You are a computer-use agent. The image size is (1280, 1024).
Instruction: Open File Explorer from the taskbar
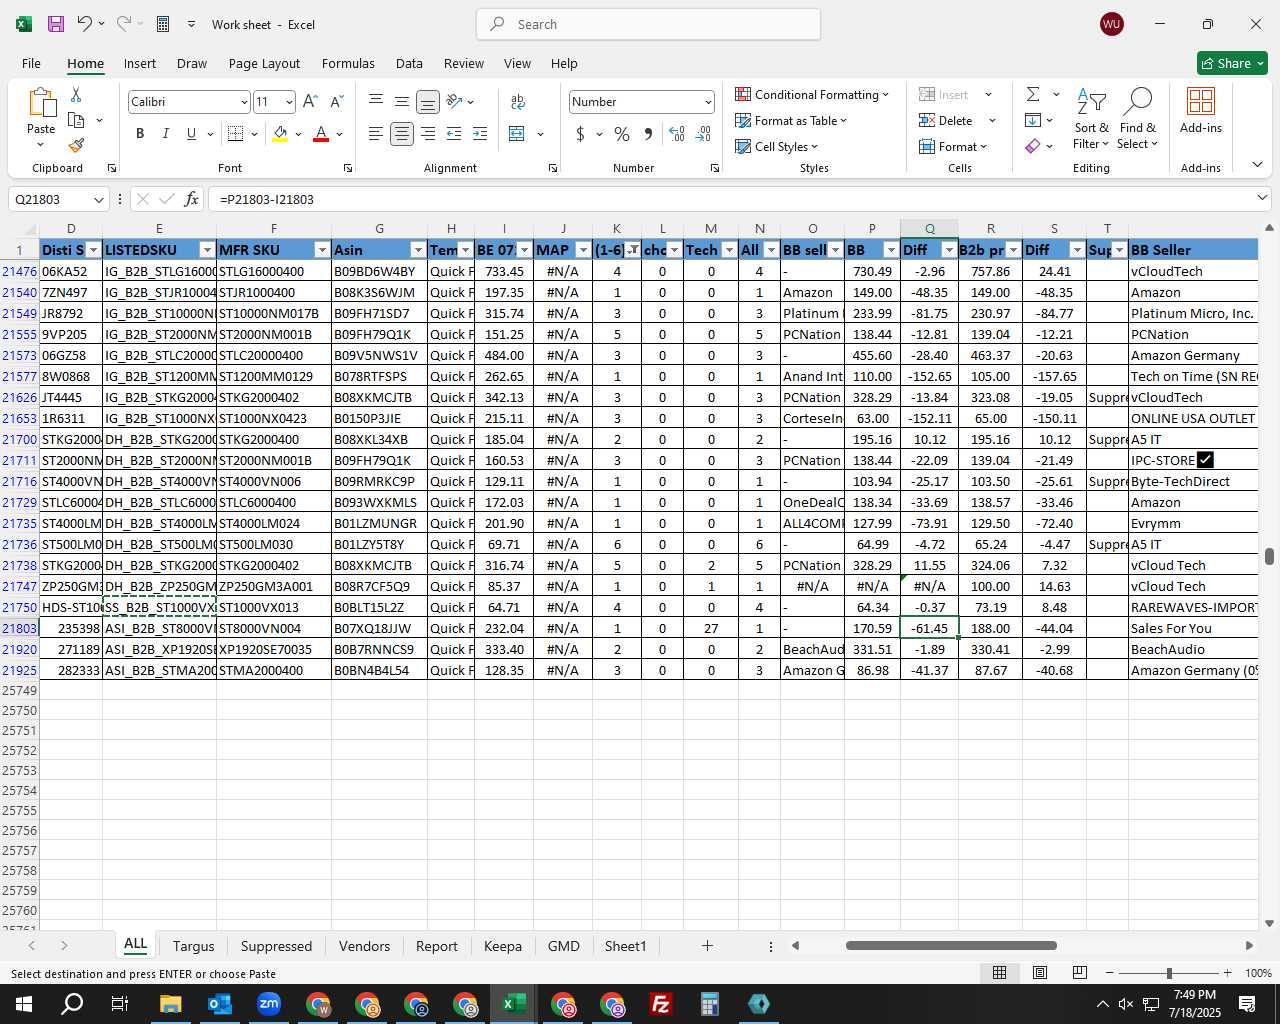(170, 1004)
